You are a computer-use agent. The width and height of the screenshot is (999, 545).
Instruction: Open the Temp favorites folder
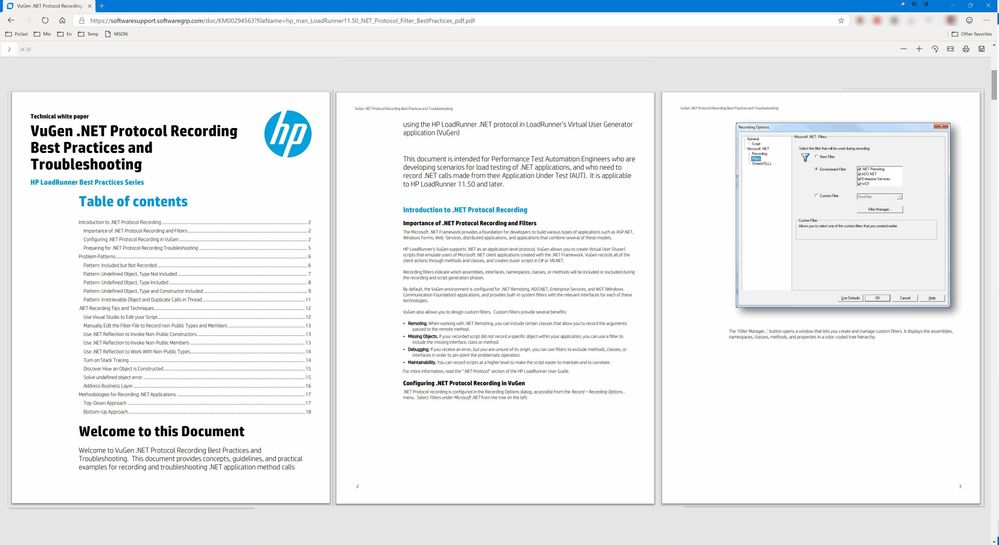click(x=88, y=34)
